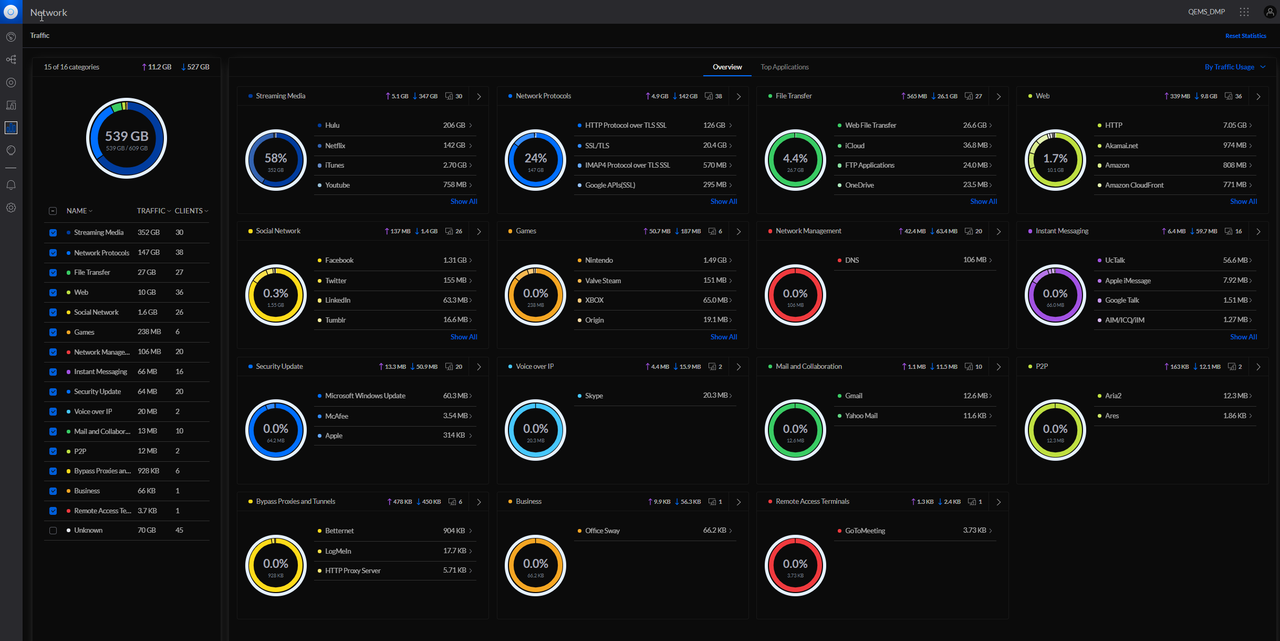Open the Skype application row

click(656, 395)
